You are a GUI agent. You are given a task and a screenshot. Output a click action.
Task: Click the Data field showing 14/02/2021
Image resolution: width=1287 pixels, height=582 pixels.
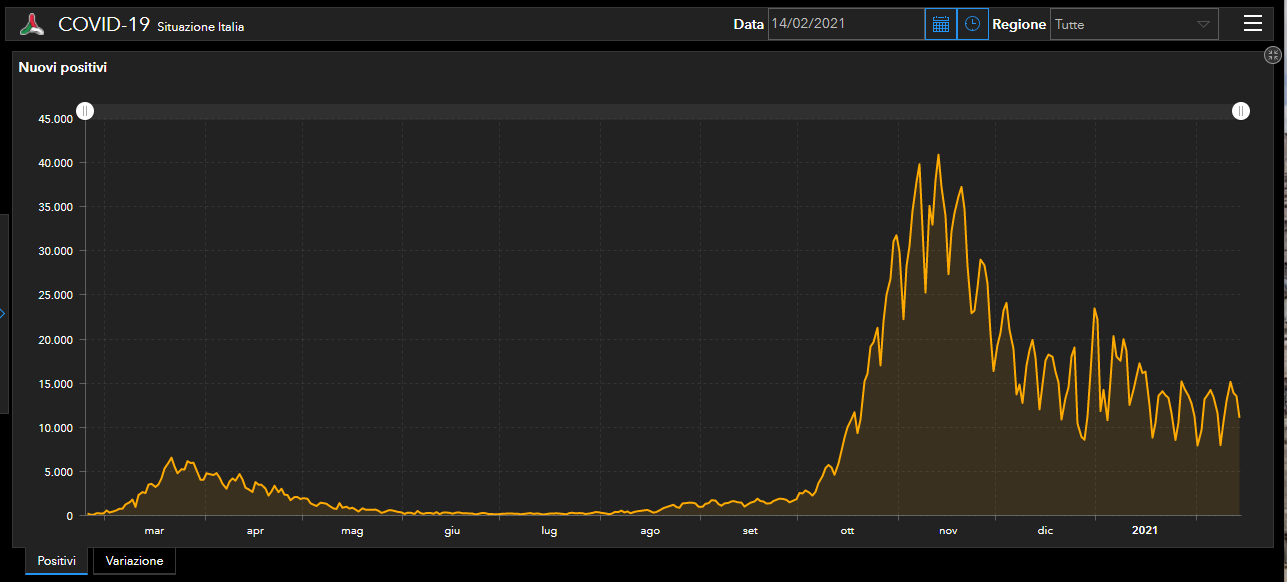coord(846,24)
